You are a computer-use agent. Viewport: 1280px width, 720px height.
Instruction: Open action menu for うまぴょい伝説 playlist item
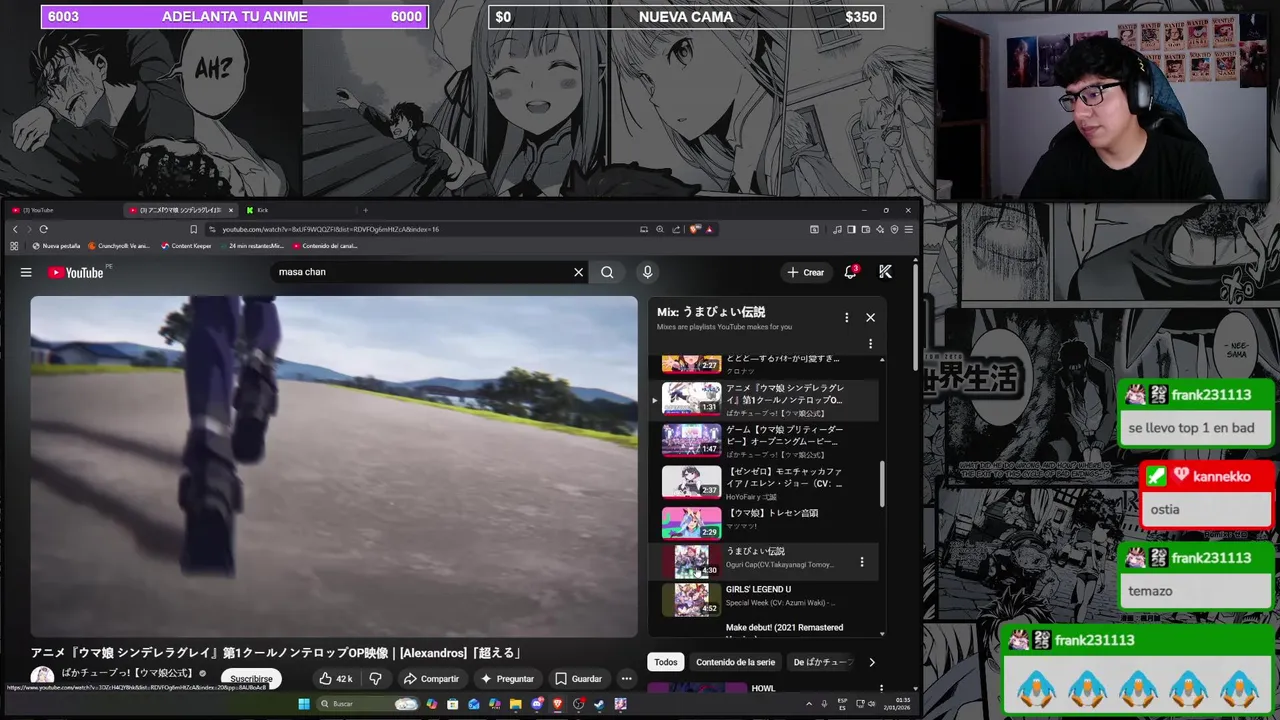tap(862, 562)
